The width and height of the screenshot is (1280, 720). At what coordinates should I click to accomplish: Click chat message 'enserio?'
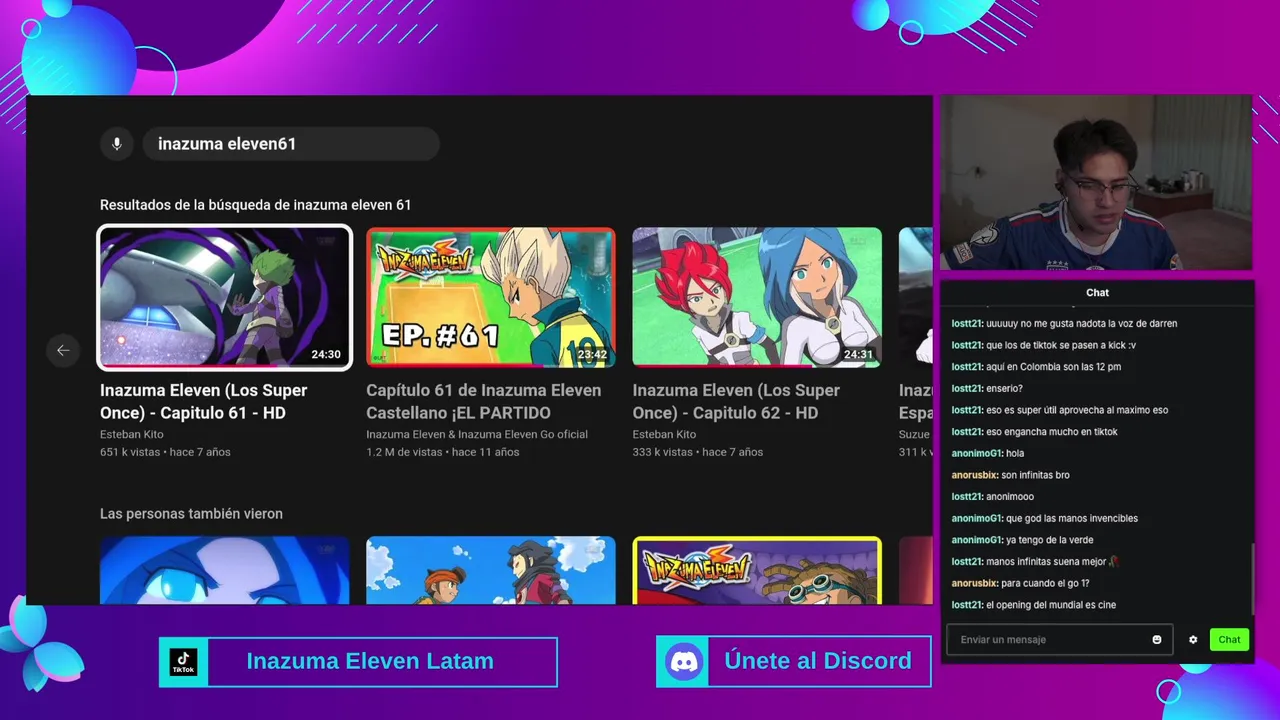1004,388
